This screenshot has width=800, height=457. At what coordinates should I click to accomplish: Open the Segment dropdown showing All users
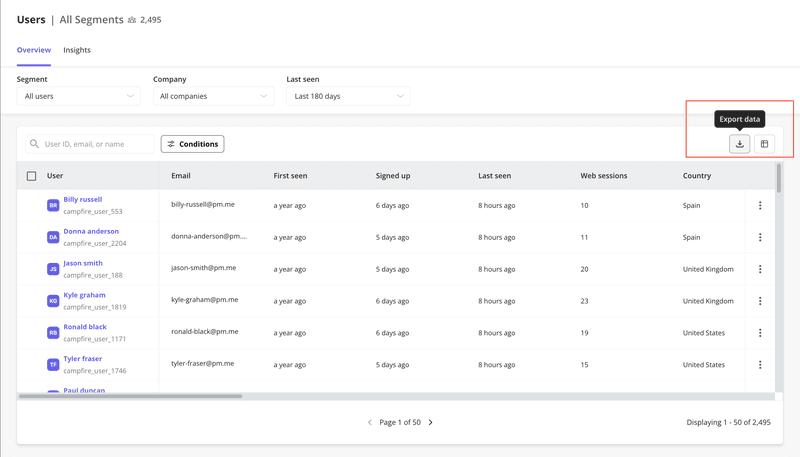(79, 96)
